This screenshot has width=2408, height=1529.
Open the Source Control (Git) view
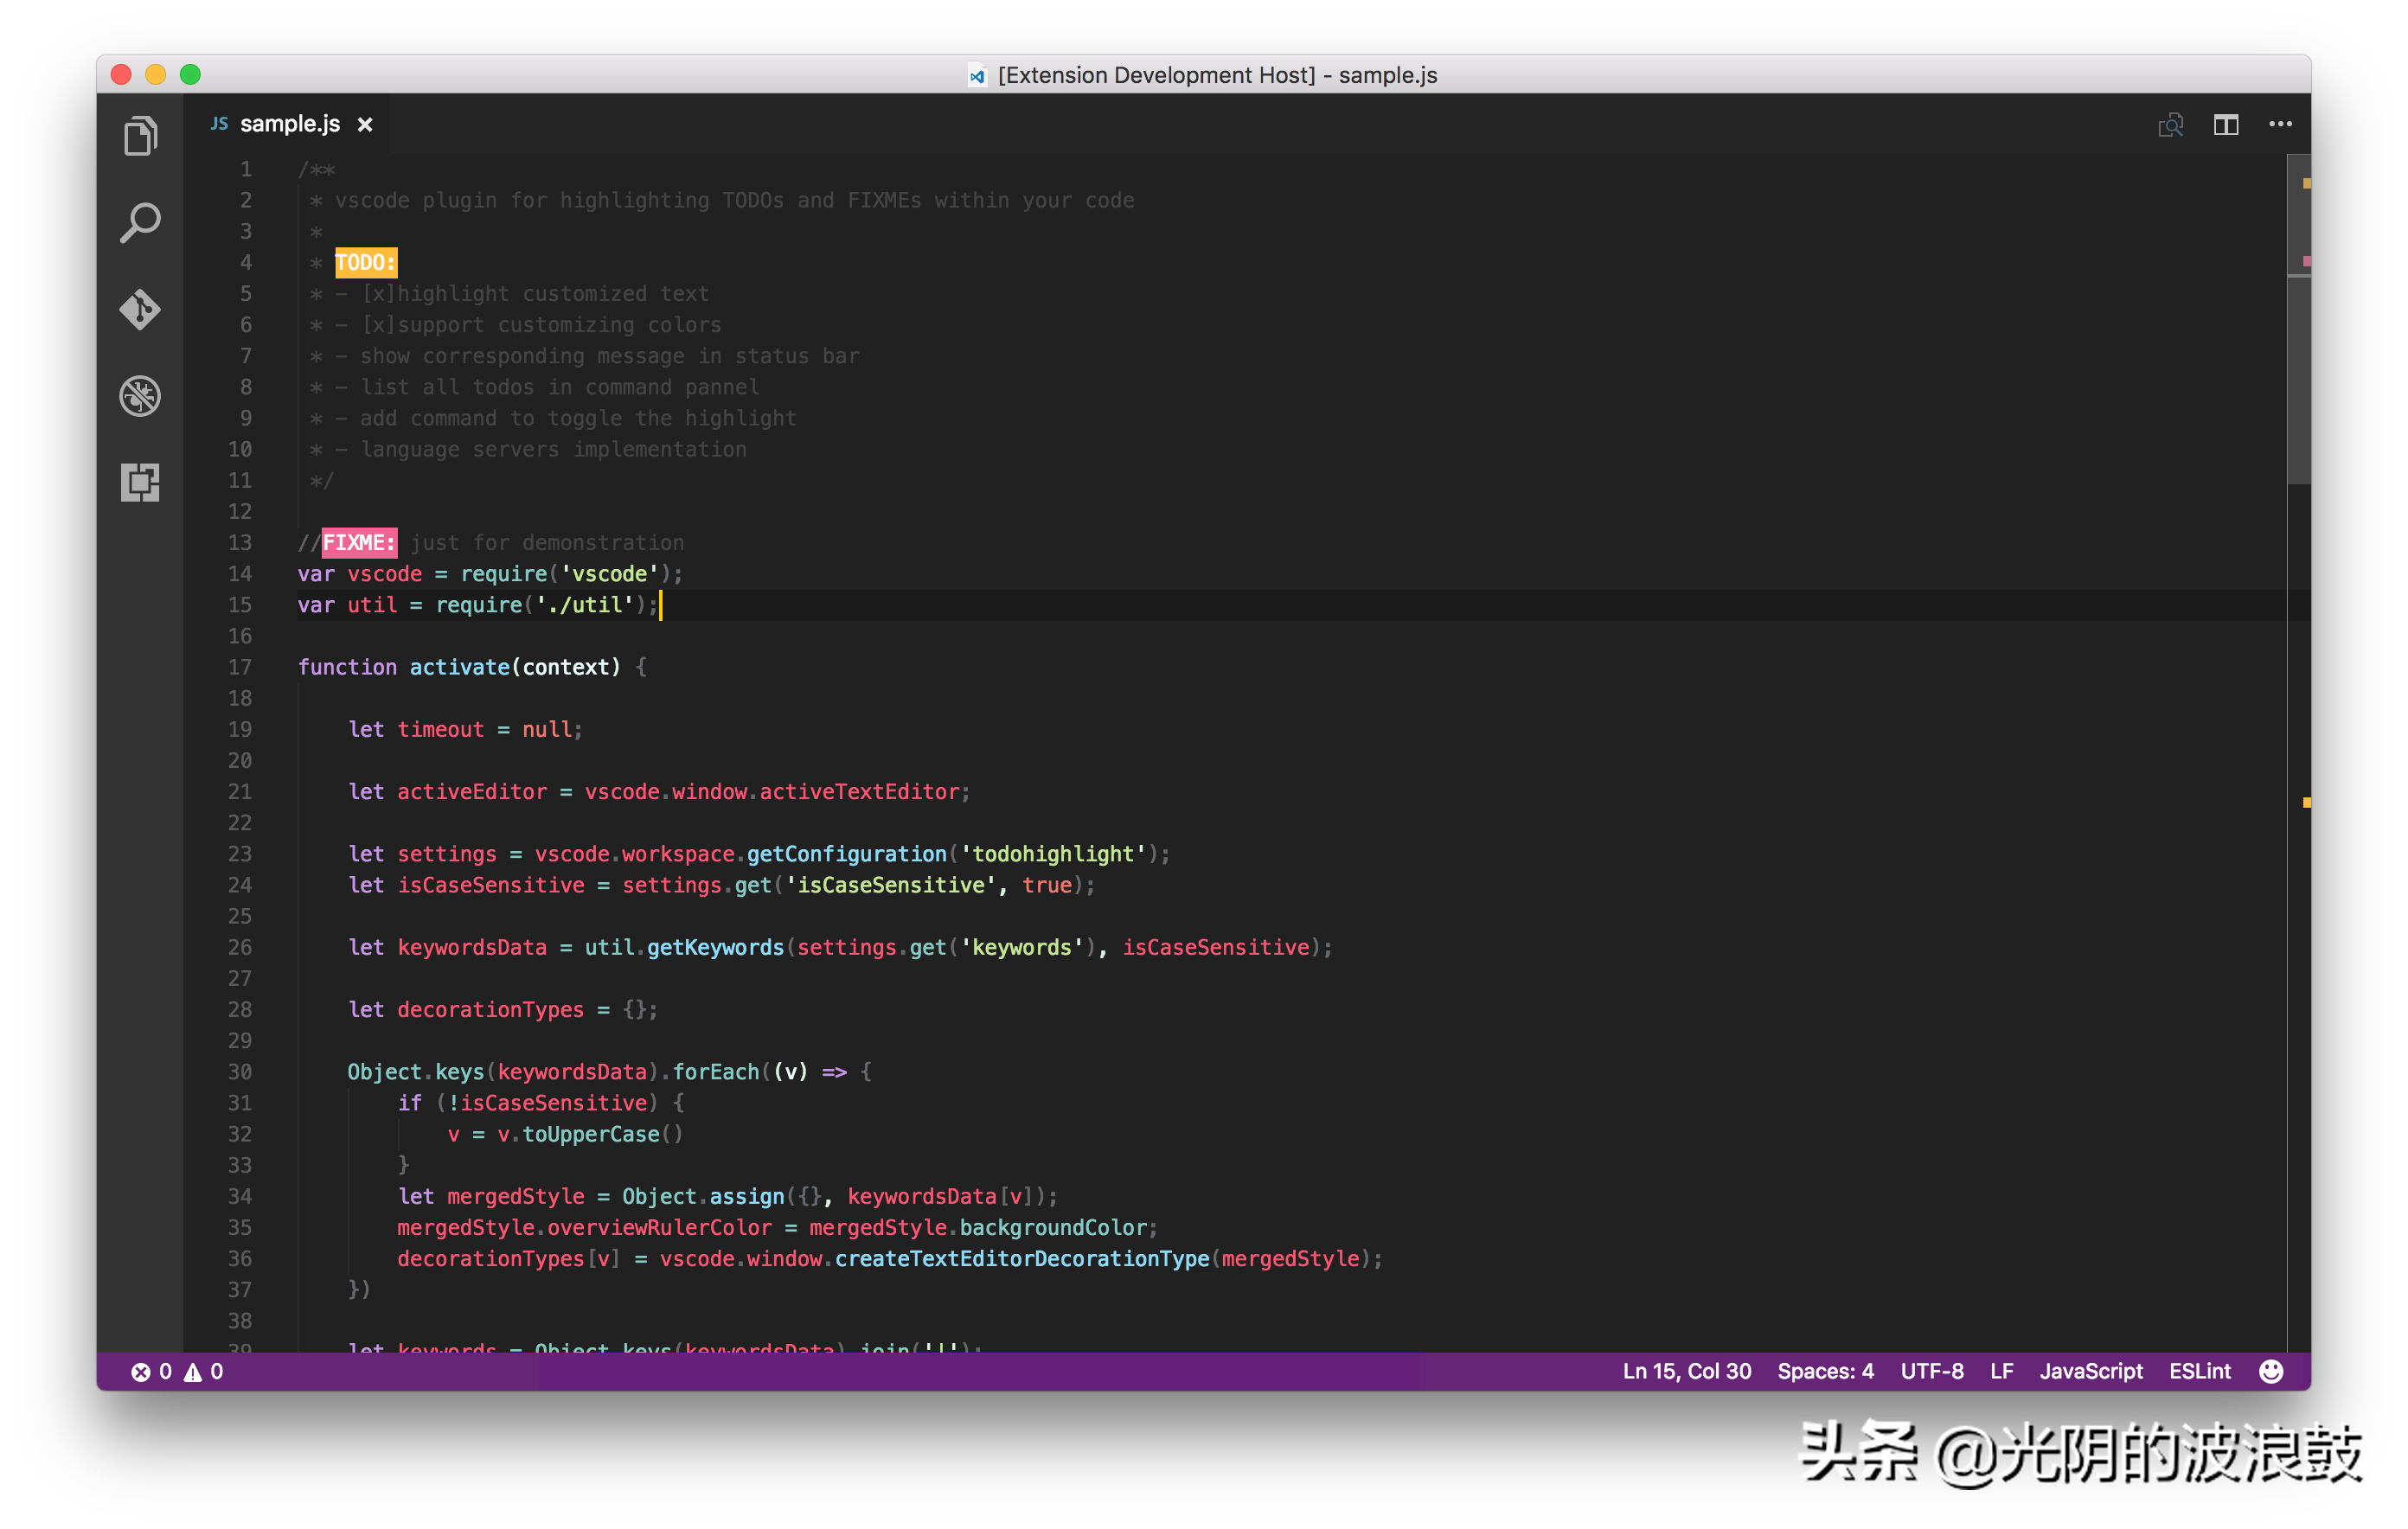point(140,309)
